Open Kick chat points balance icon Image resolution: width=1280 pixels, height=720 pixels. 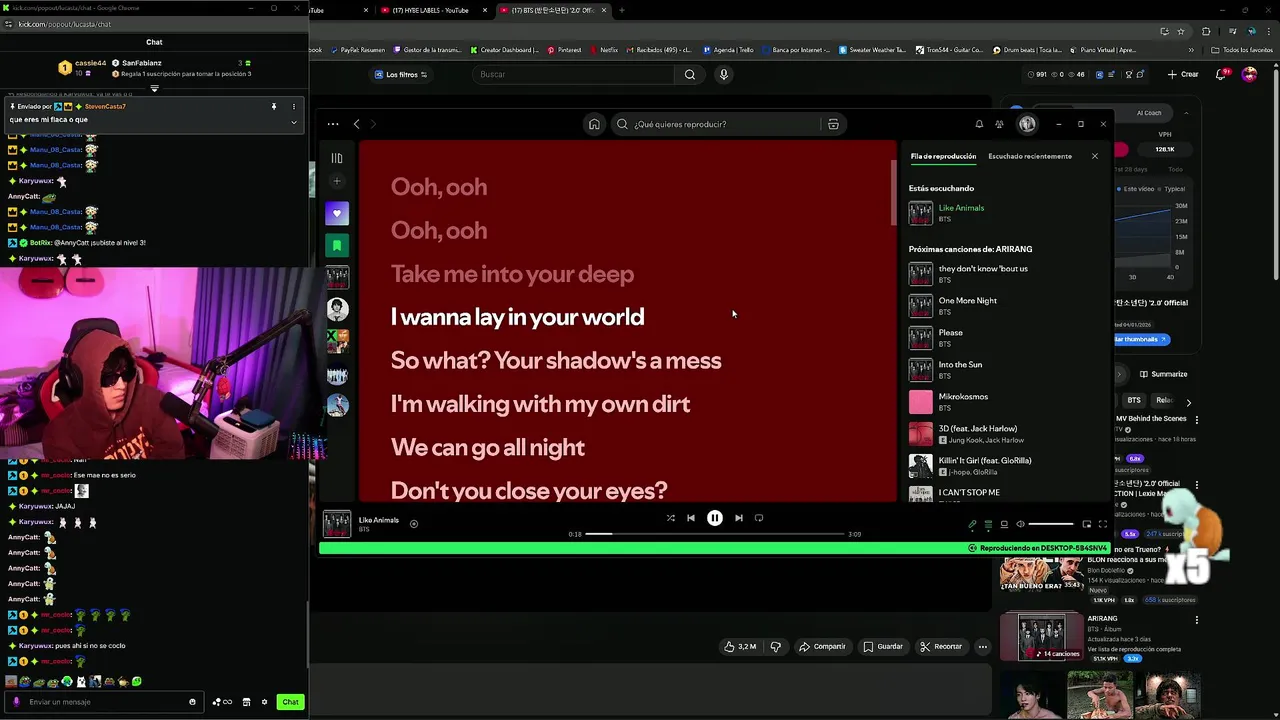tap(222, 702)
